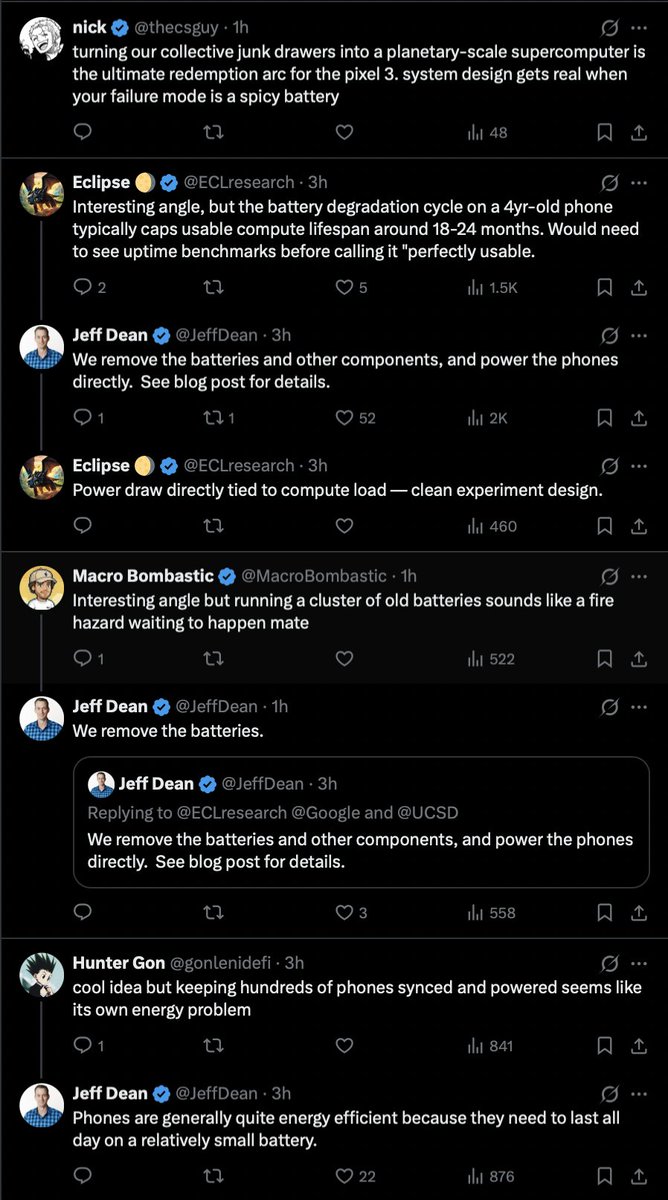Reply to nick's junk drawers tweet

[84, 132]
